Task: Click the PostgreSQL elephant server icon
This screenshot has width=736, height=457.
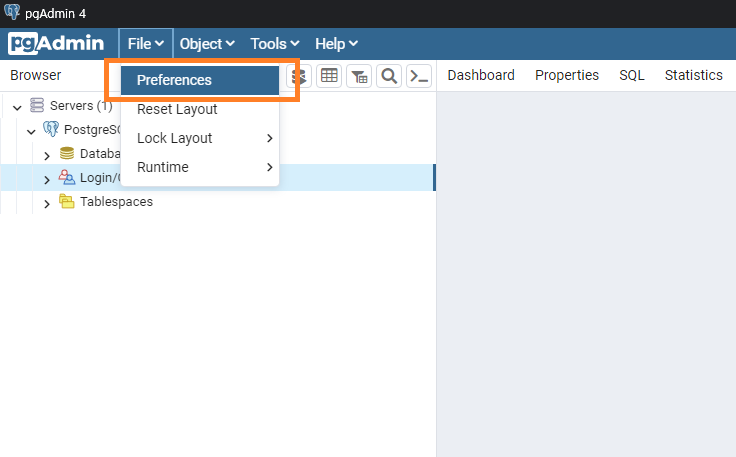Action: tap(51, 129)
